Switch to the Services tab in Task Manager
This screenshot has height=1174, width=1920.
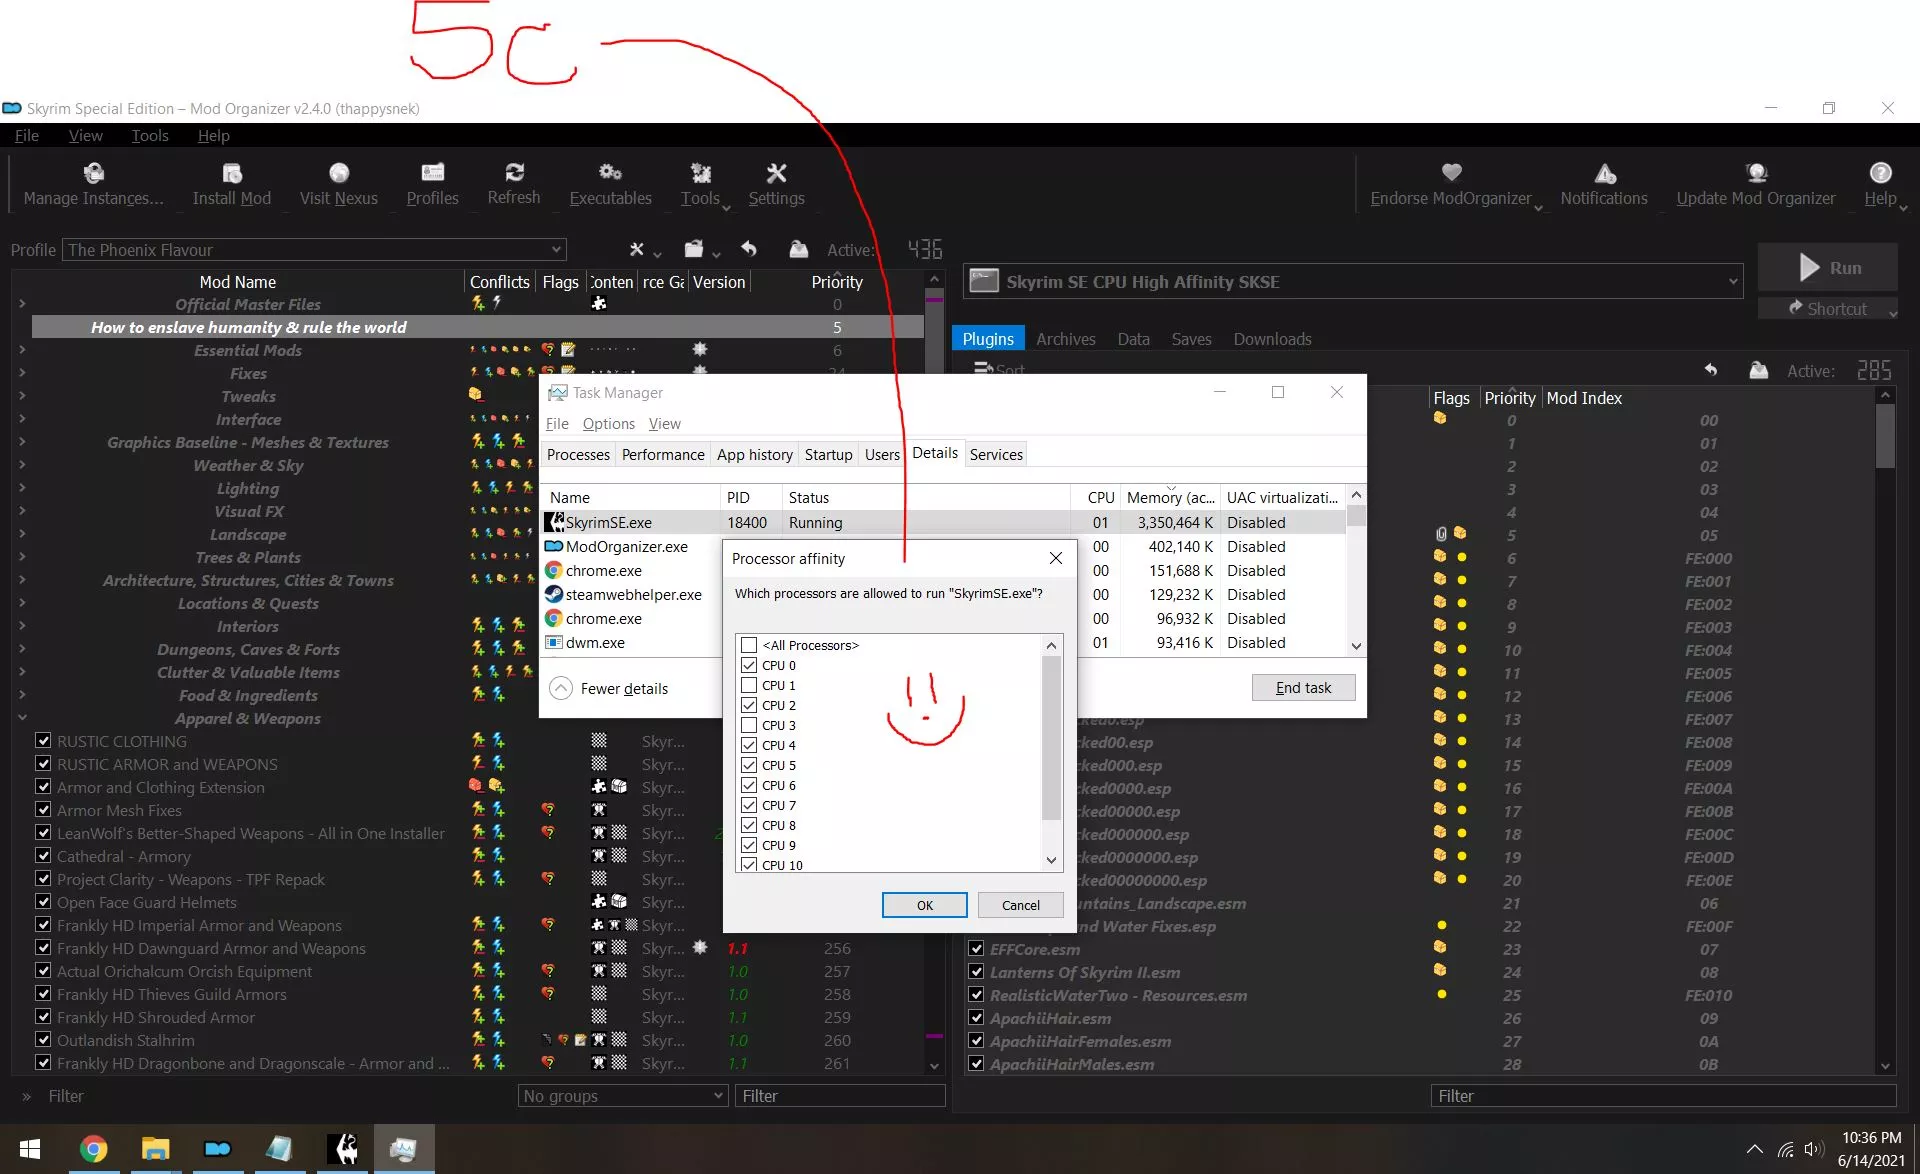pos(996,454)
